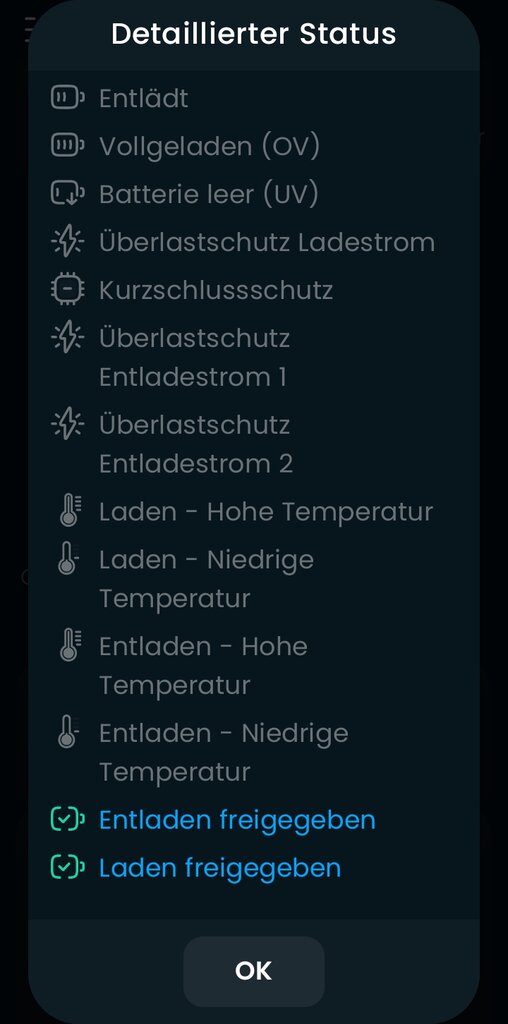508x1024 pixels.
Task: Select the Batterie leer (UV) status label
Action: 209,194
